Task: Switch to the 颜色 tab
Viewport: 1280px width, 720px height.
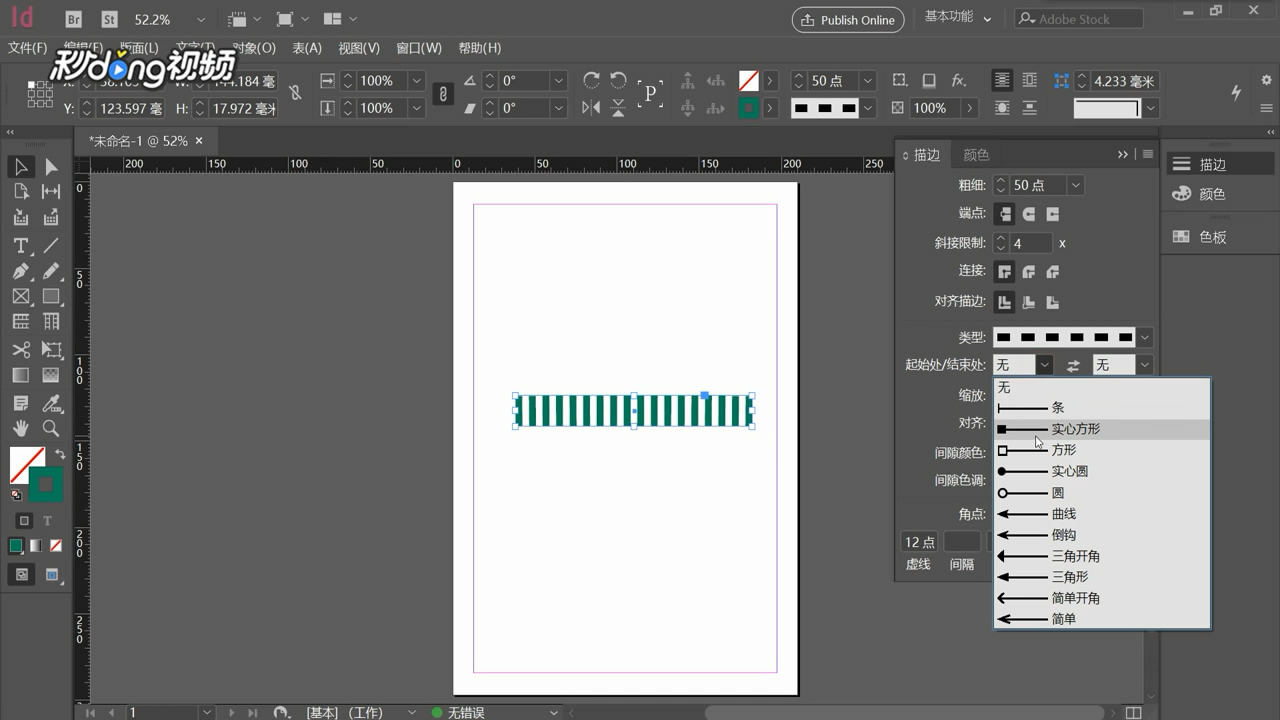Action: click(976, 155)
